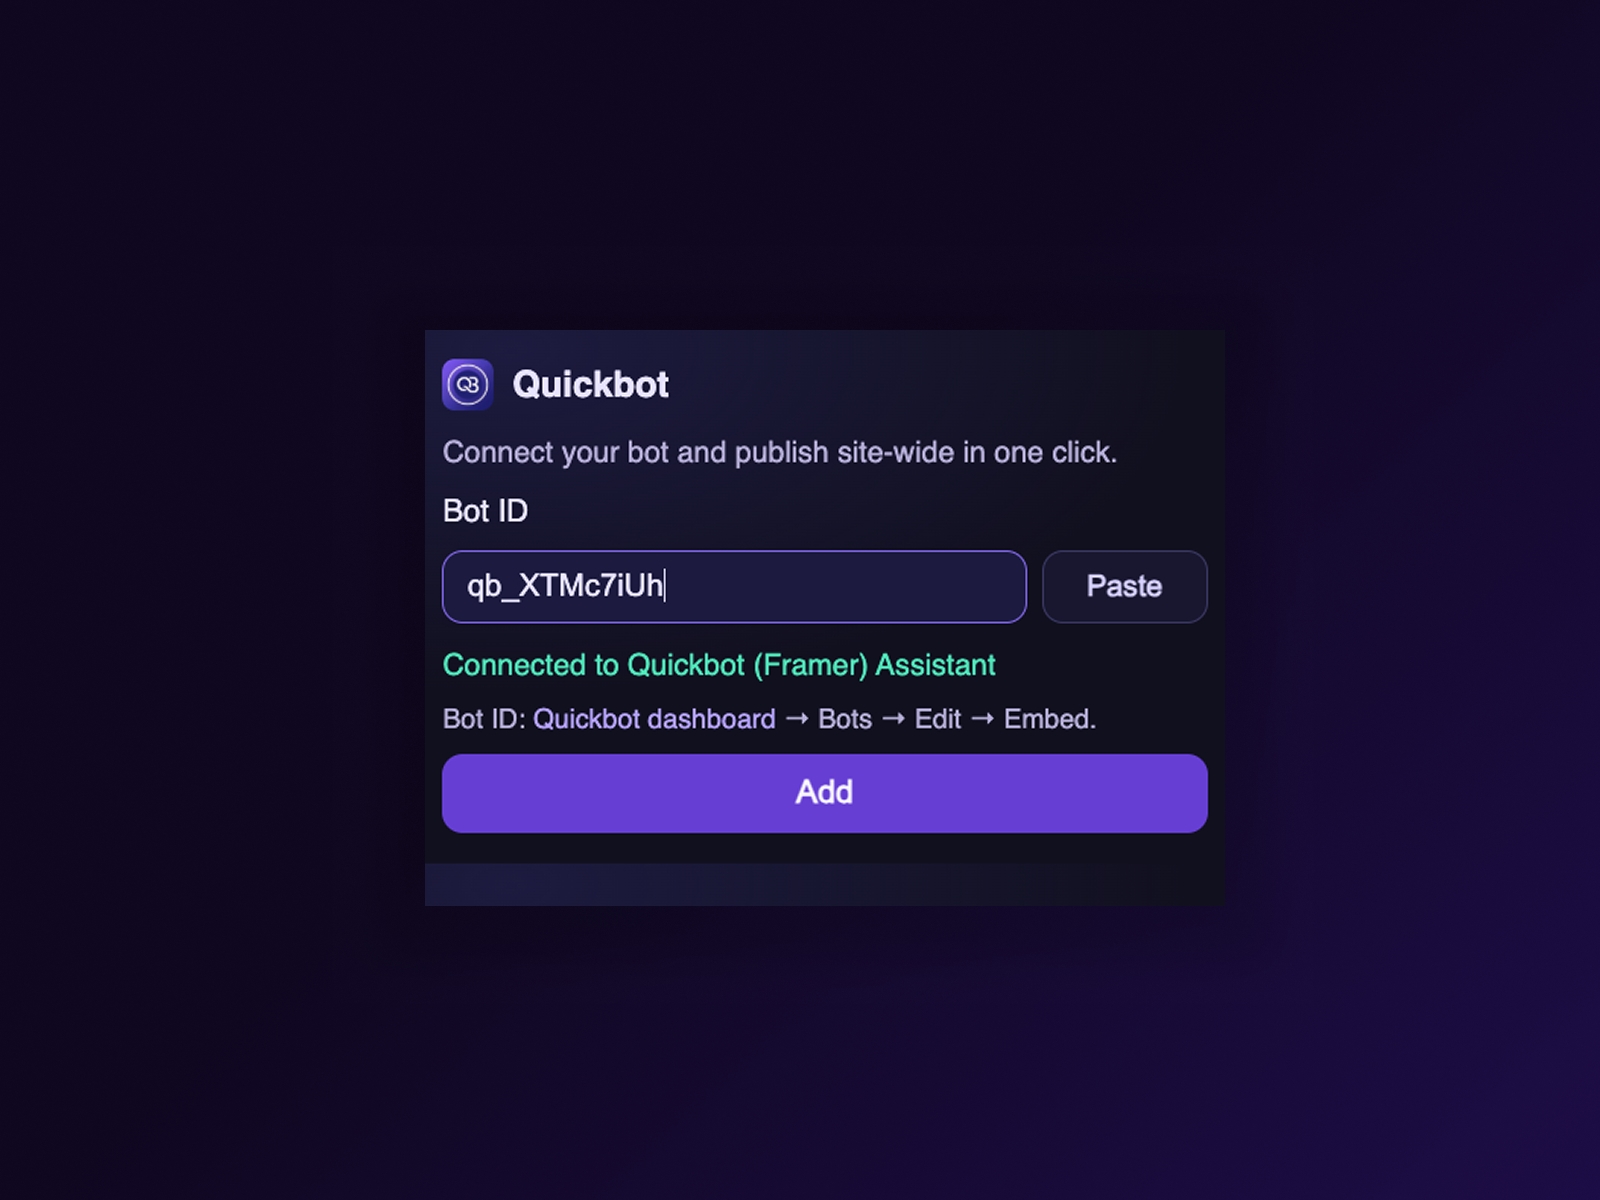Click the Bots breadcrumb step

(x=844, y=719)
